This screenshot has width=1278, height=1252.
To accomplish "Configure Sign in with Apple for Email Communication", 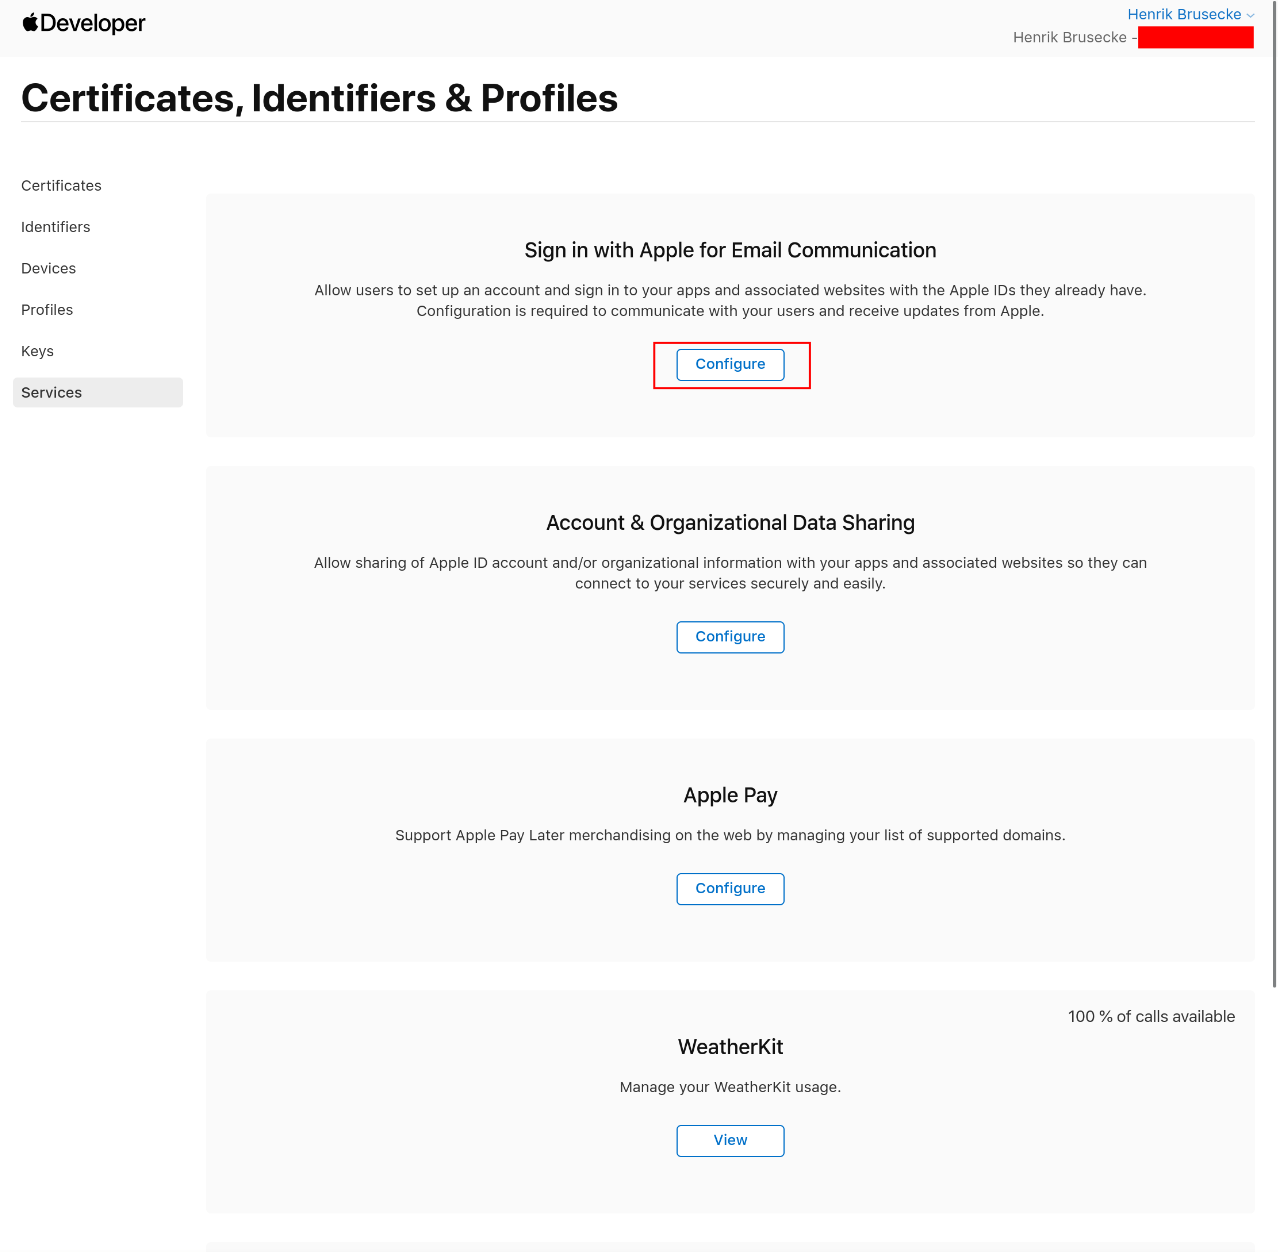I will click(730, 365).
